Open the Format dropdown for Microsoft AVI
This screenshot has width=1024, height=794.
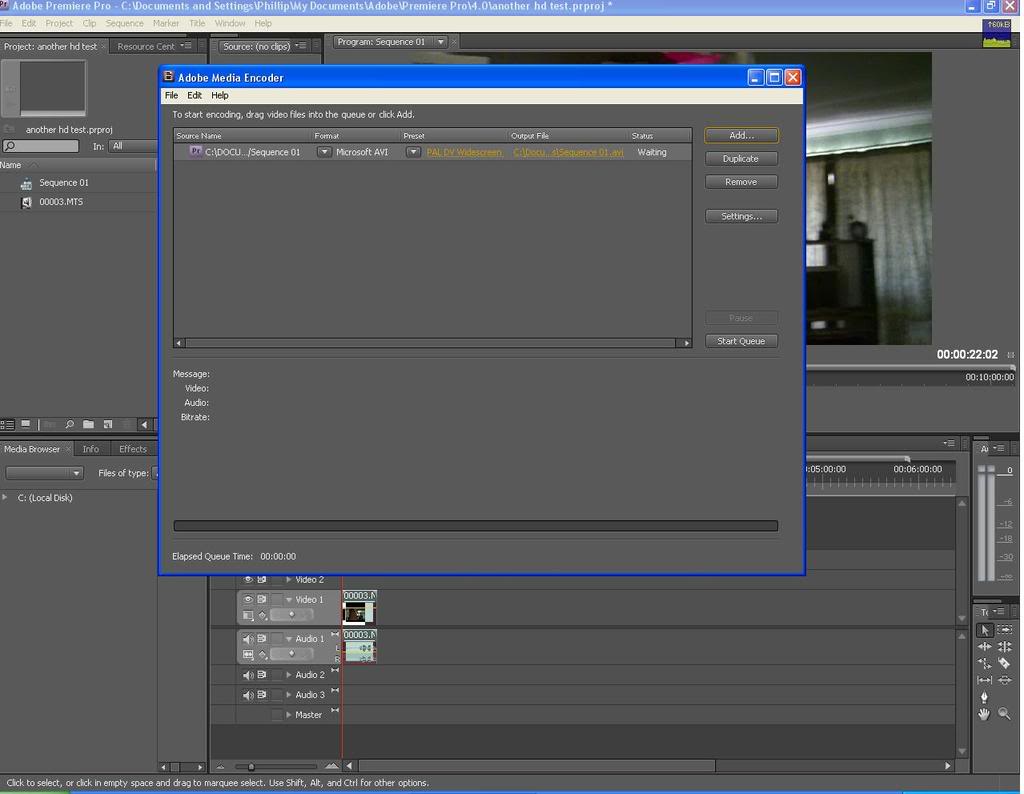(324, 152)
